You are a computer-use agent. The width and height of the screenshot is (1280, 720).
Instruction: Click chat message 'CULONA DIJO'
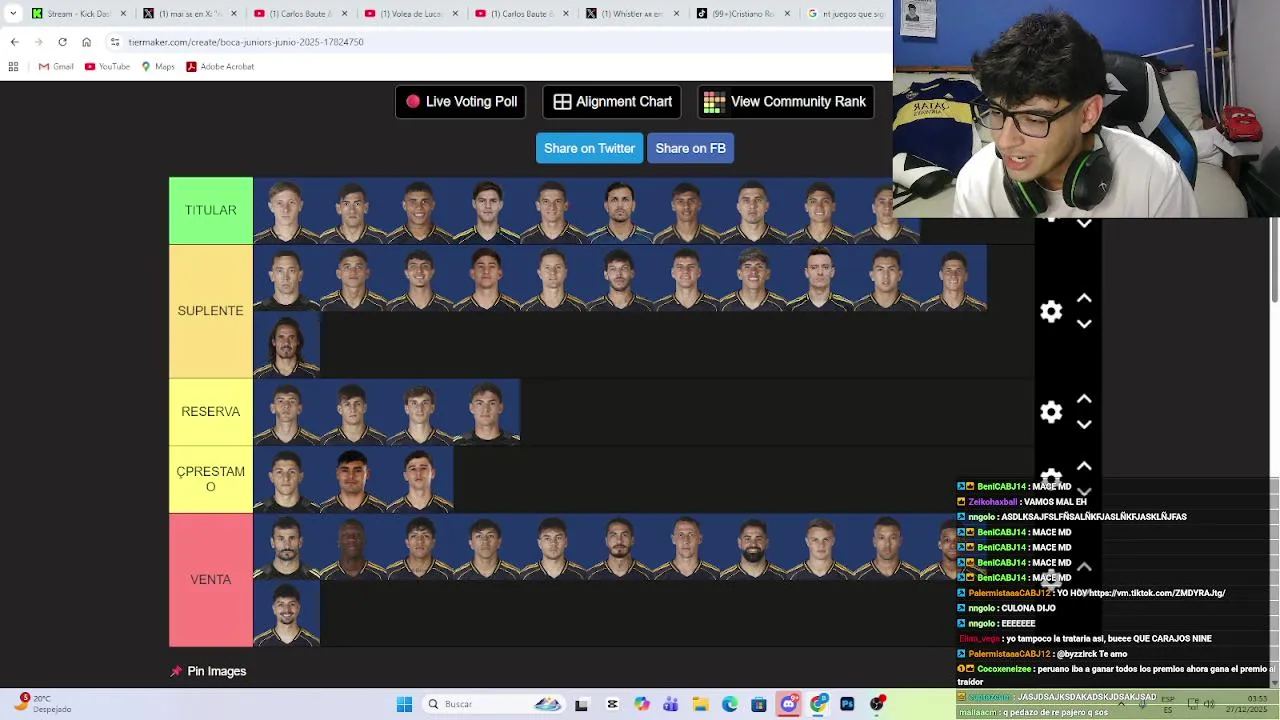click(x=1027, y=608)
